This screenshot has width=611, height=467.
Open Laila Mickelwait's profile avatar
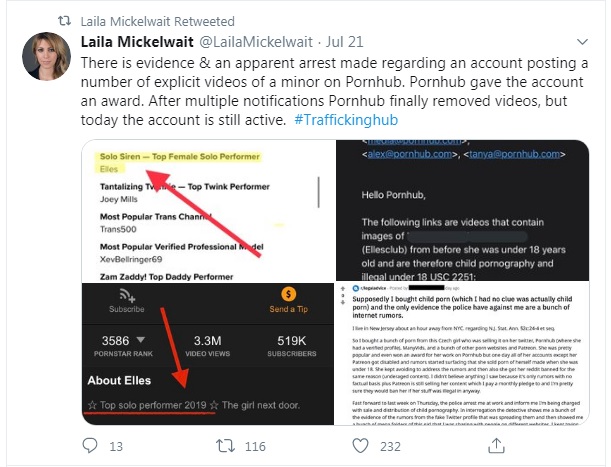47,56
